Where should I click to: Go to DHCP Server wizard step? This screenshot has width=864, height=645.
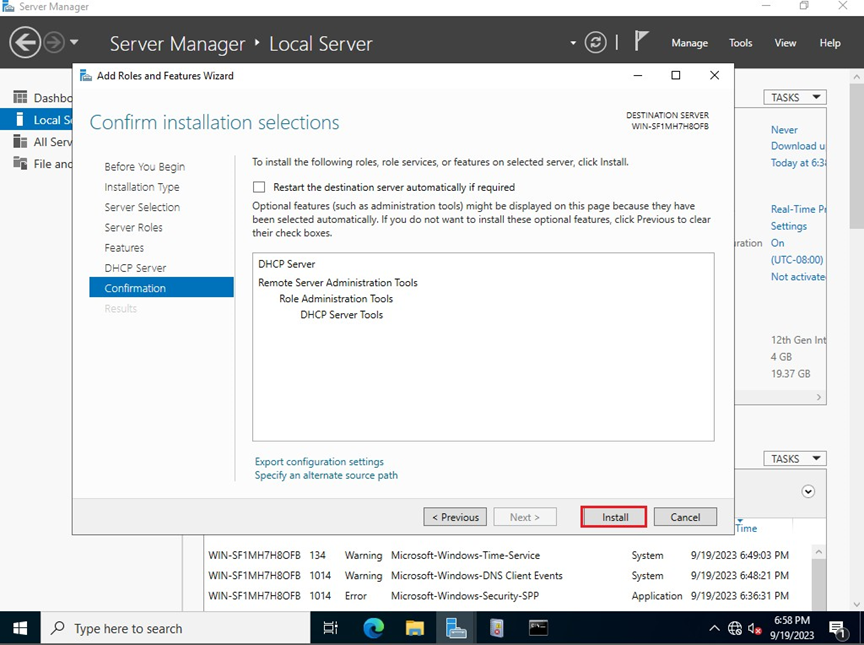(x=135, y=268)
